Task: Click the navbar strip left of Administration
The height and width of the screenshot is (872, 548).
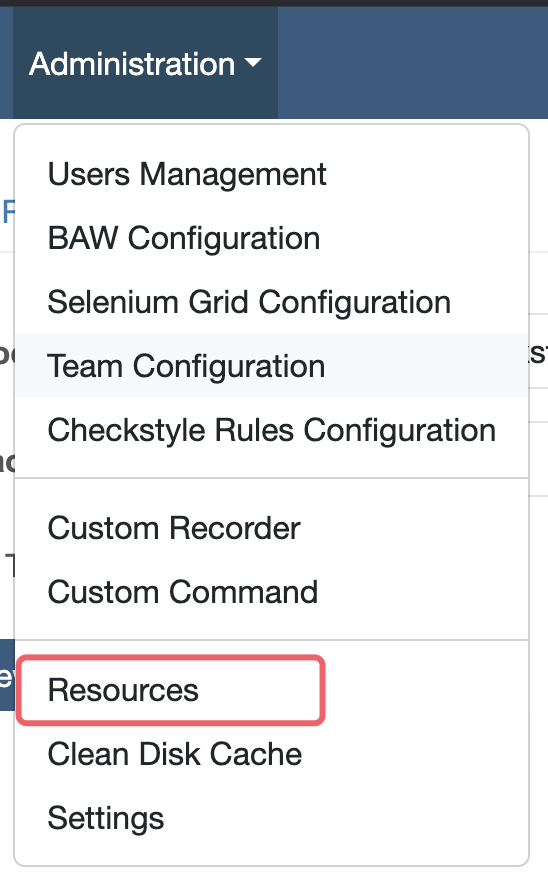Action: [x=6, y=63]
